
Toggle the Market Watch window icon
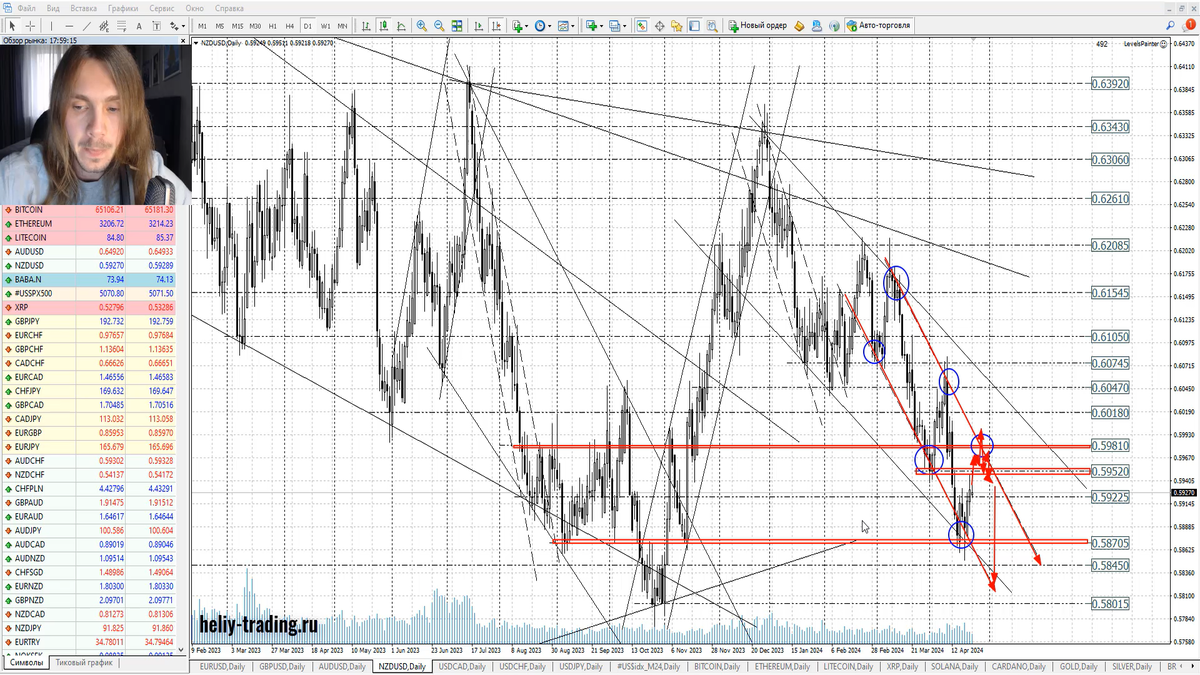642,25
